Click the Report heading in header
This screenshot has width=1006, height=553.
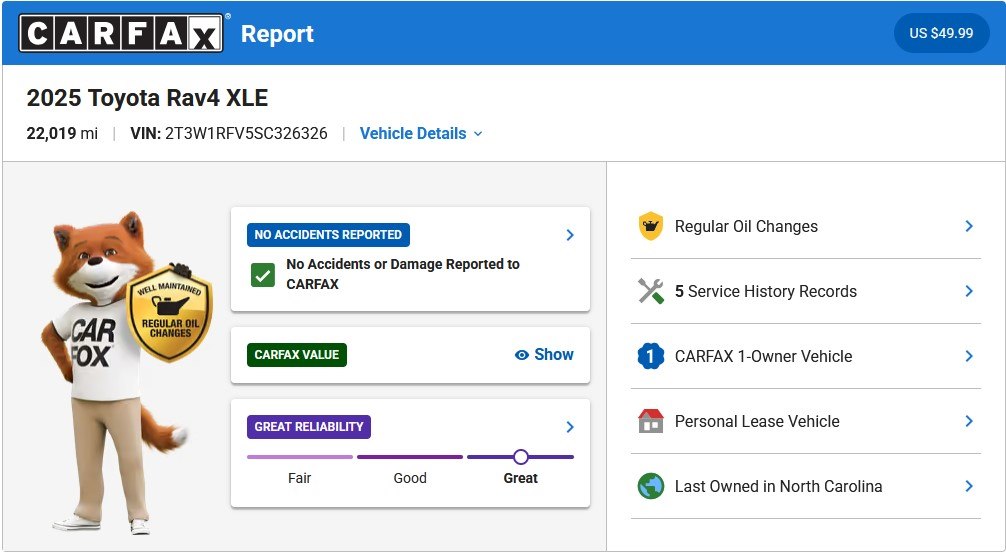(x=277, y=33)
